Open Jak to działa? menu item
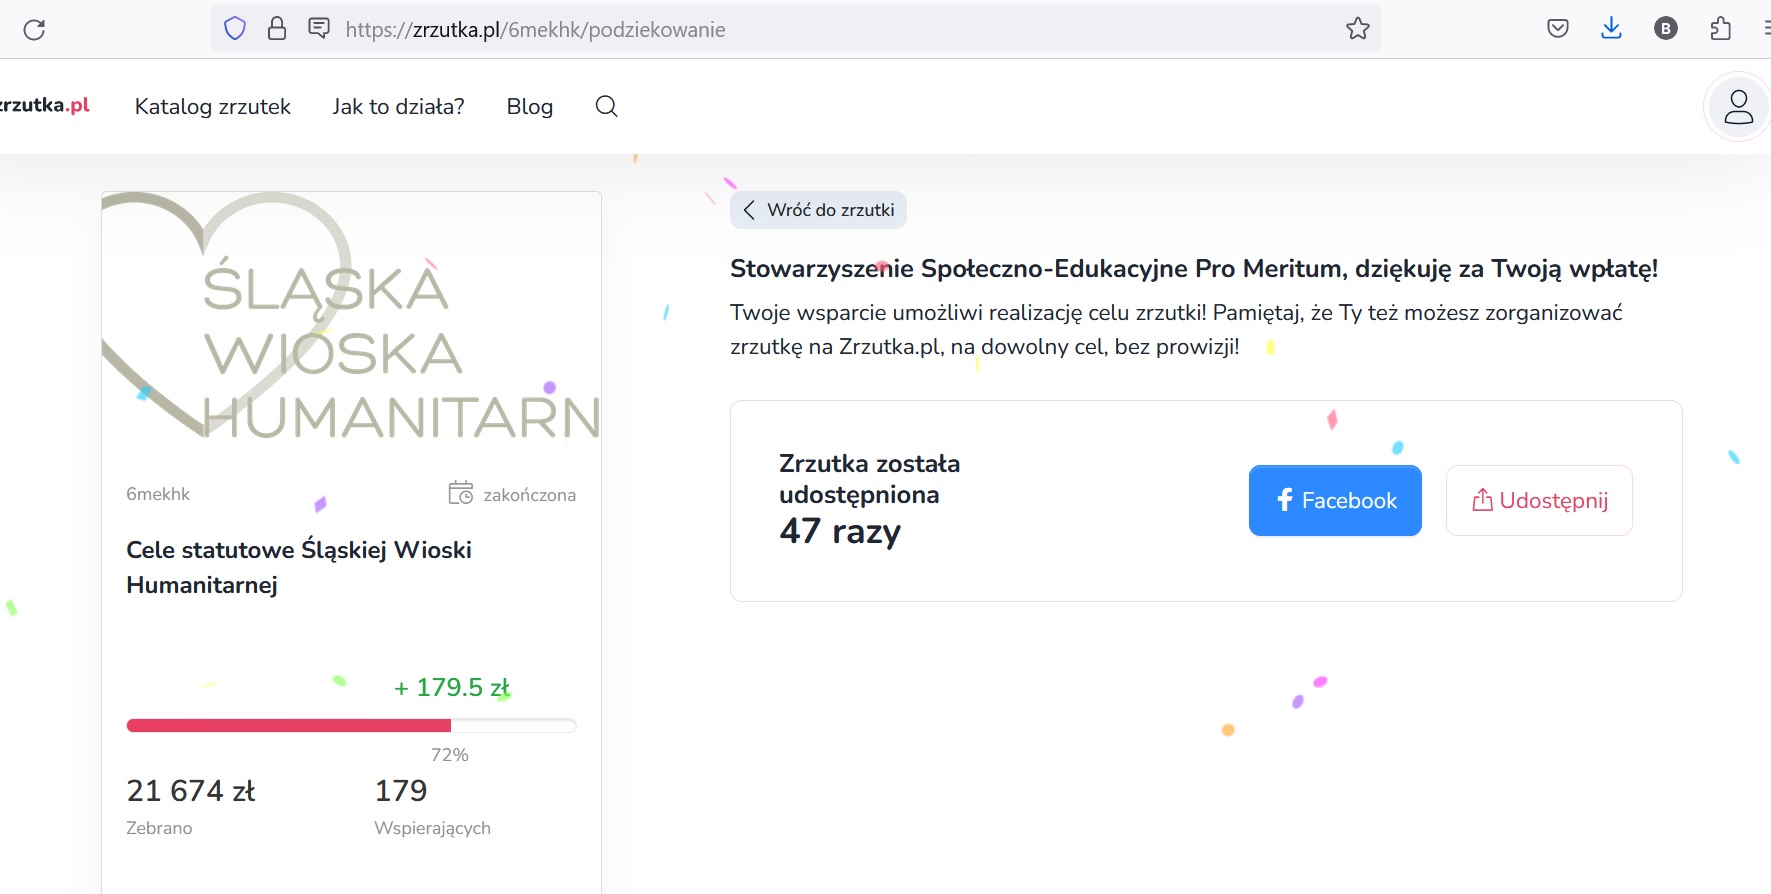This screenshot has height=894, width=1771. click(398, 106)
